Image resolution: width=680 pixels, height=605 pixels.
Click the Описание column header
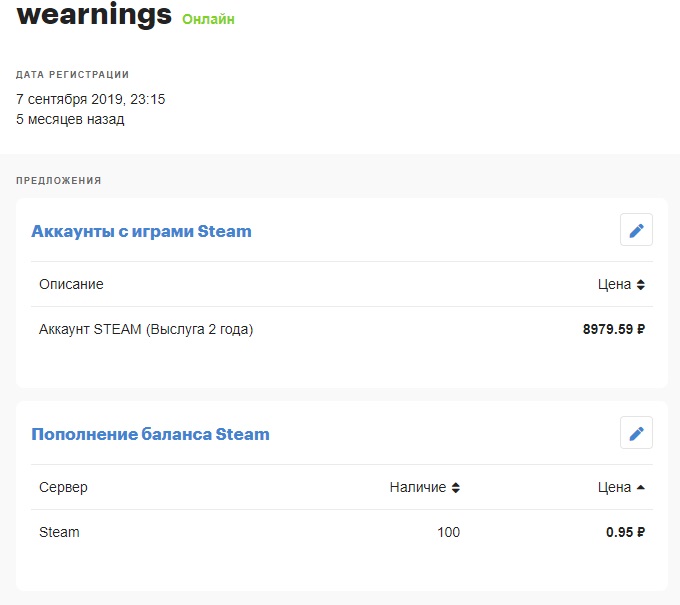coord(71,284)
